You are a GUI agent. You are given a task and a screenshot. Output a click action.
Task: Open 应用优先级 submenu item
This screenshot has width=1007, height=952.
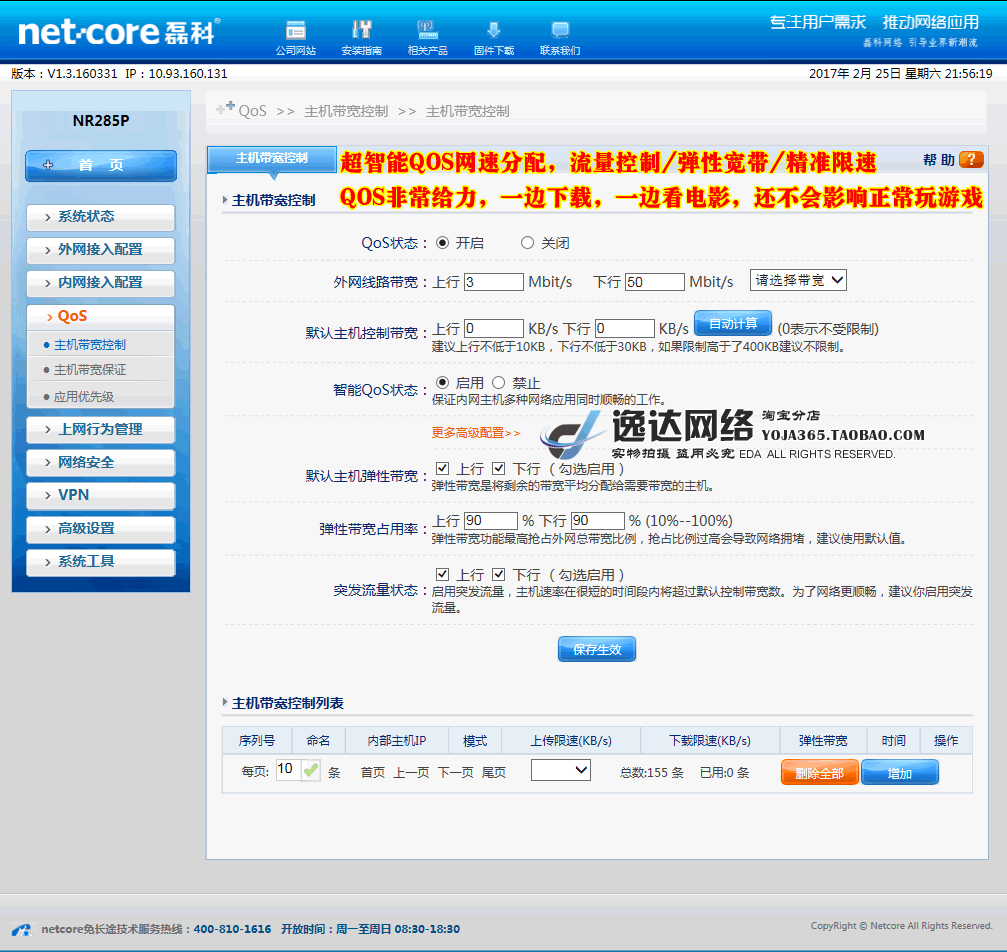tap(84, 397)
